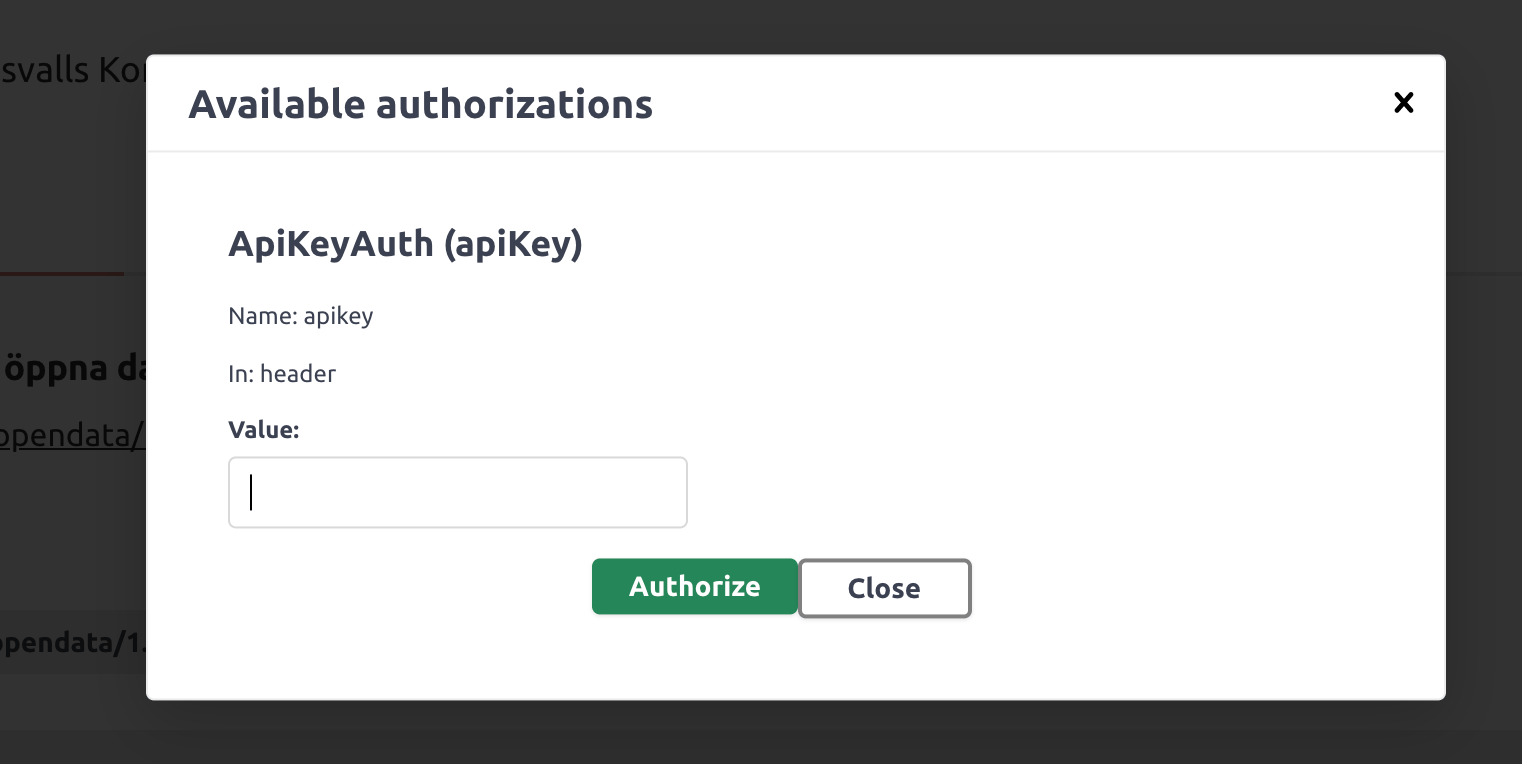
Task: Click the "(apiKey)" type in the heading
Action: coord(513,243)
